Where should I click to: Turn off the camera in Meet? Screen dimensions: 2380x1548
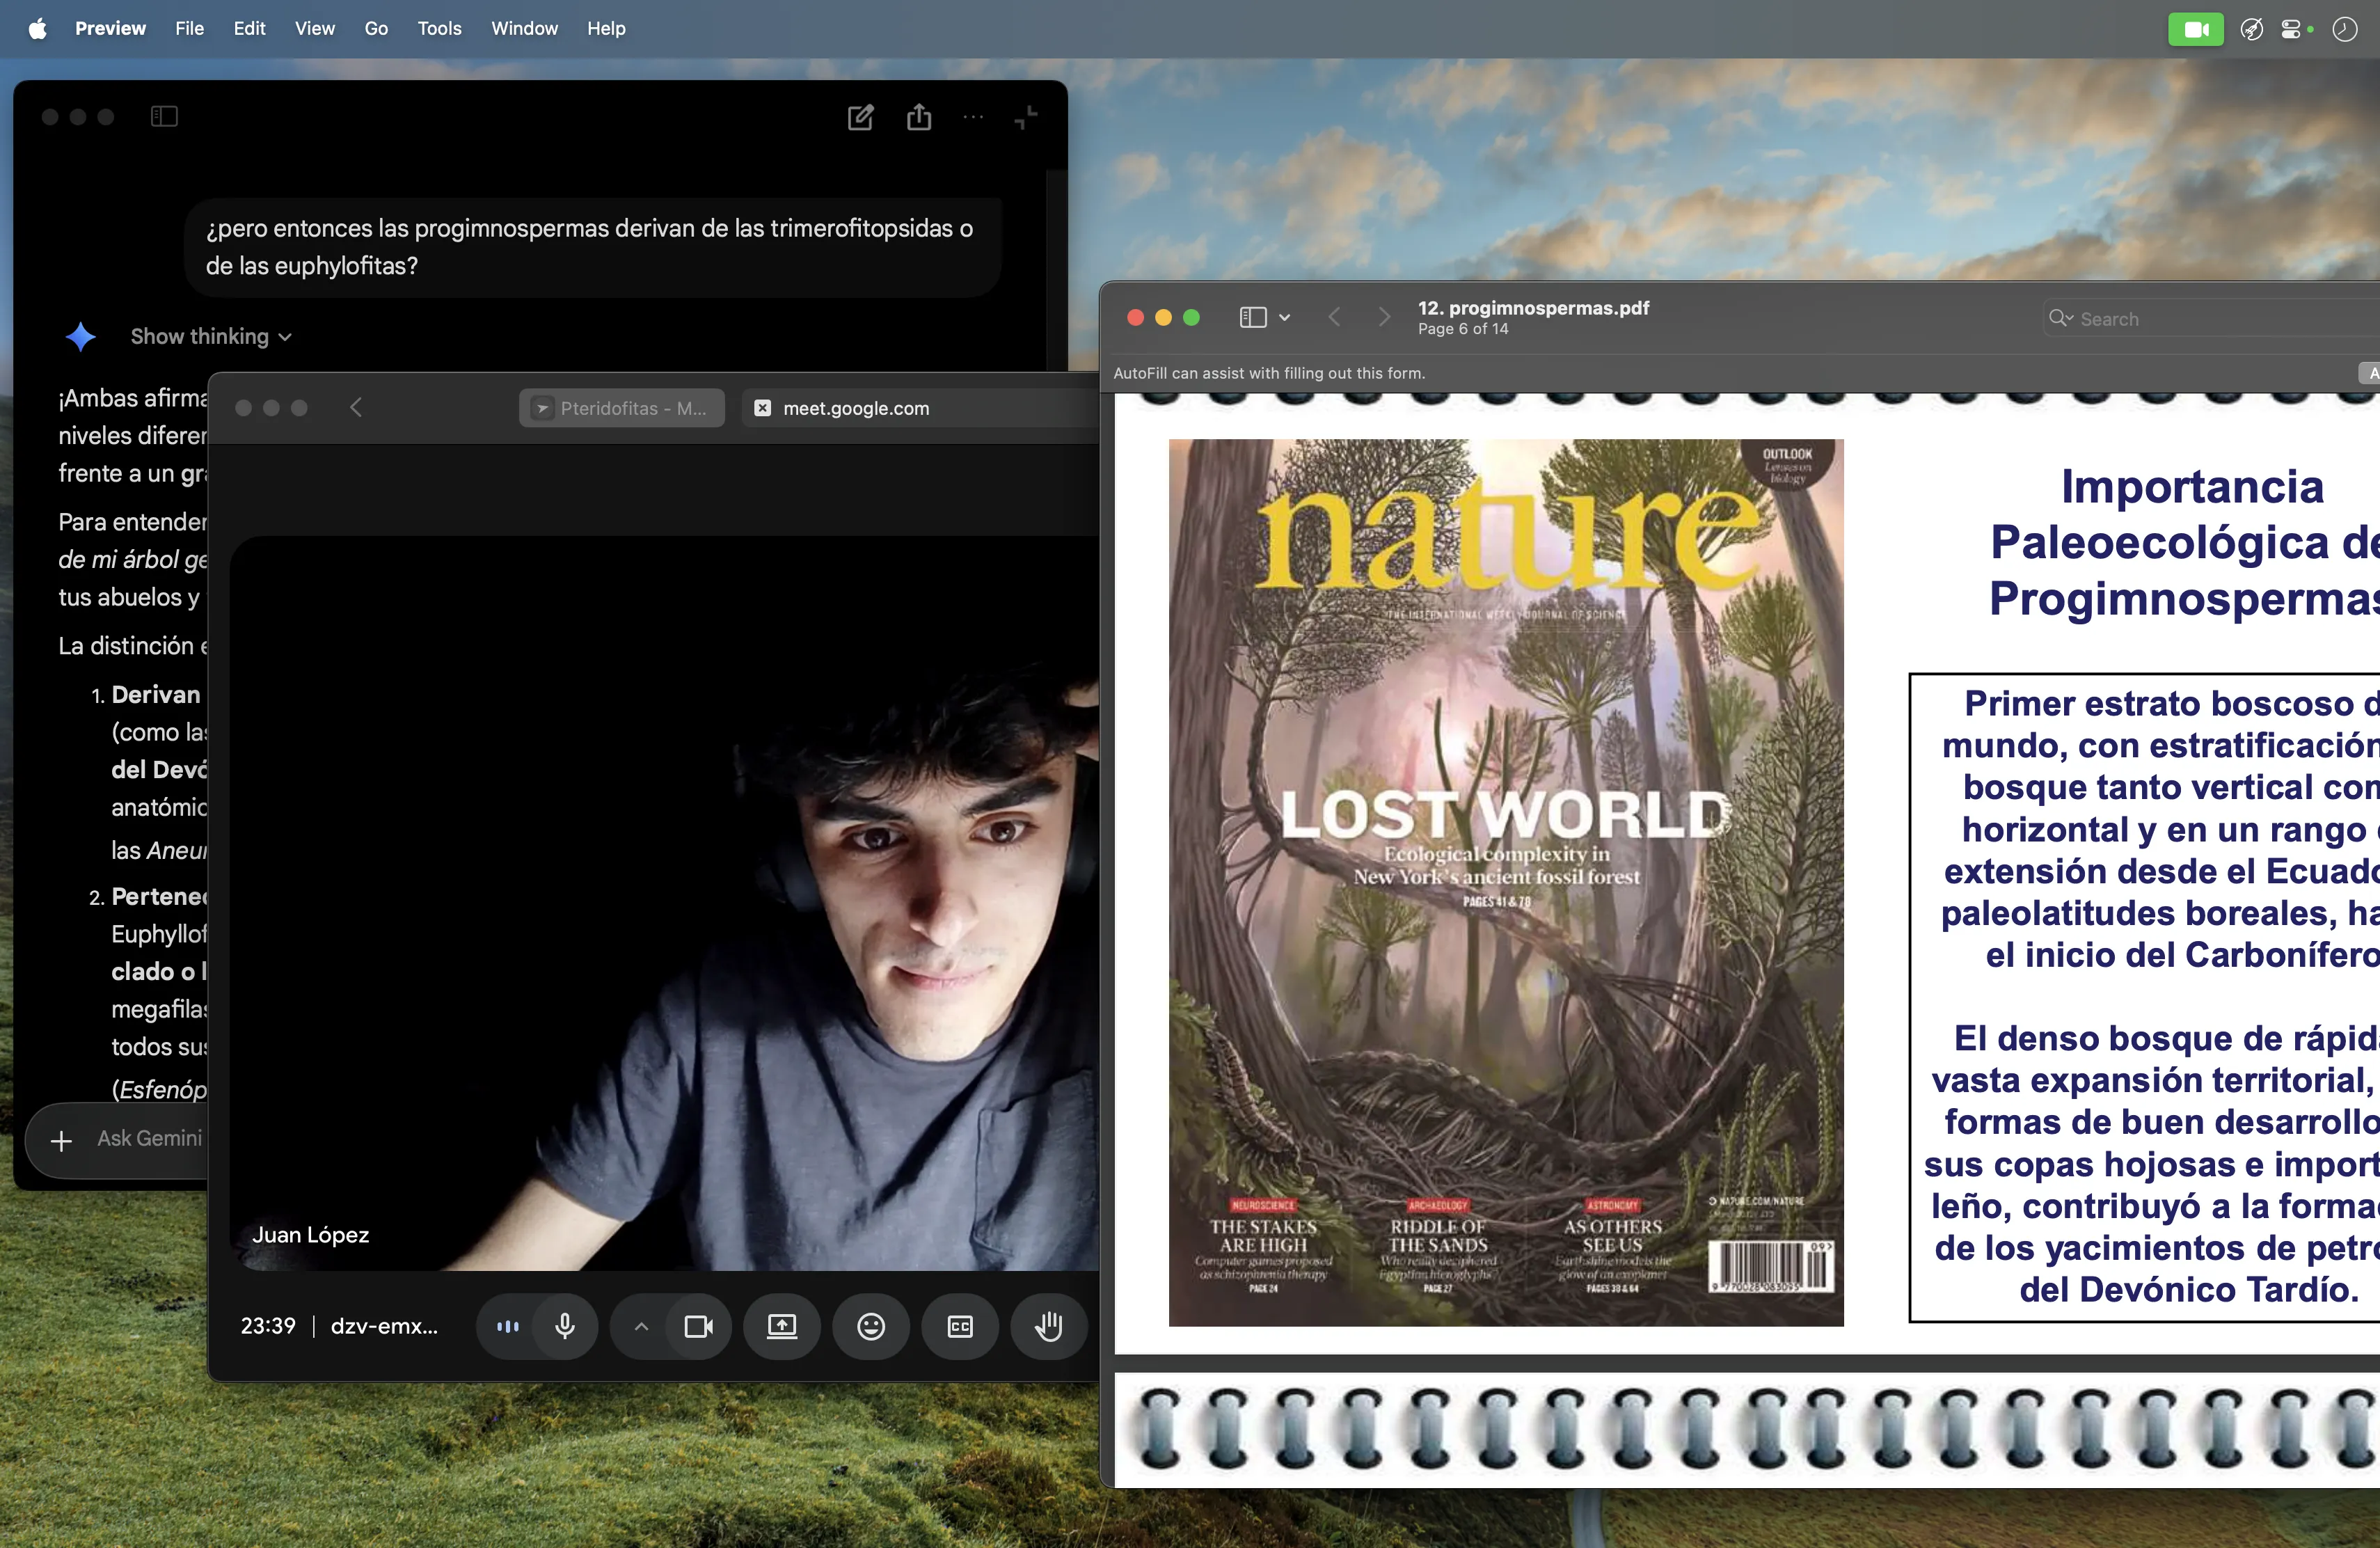[x=698, y=1326]
